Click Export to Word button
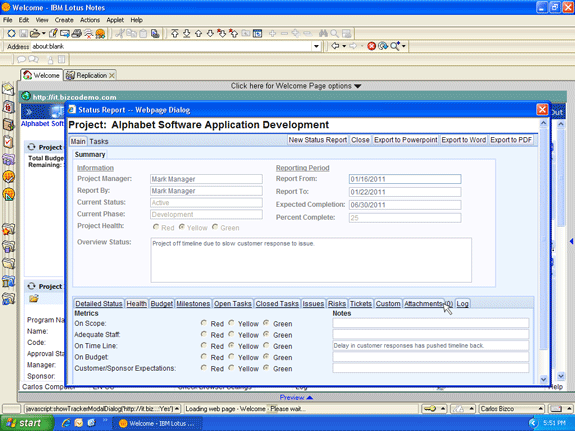 point(464,140)
